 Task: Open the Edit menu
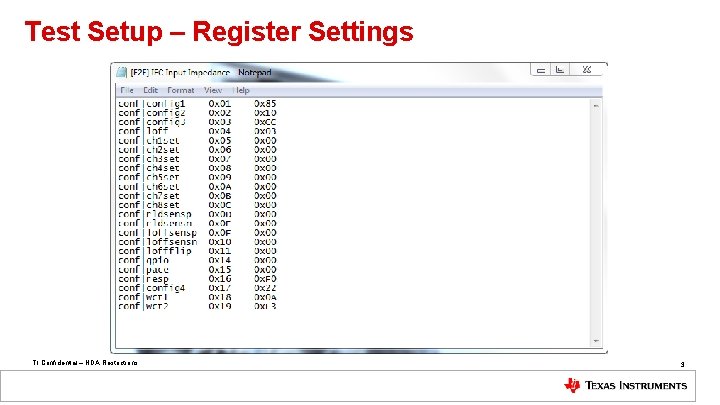pyautogui.click(x=150, y=90)
